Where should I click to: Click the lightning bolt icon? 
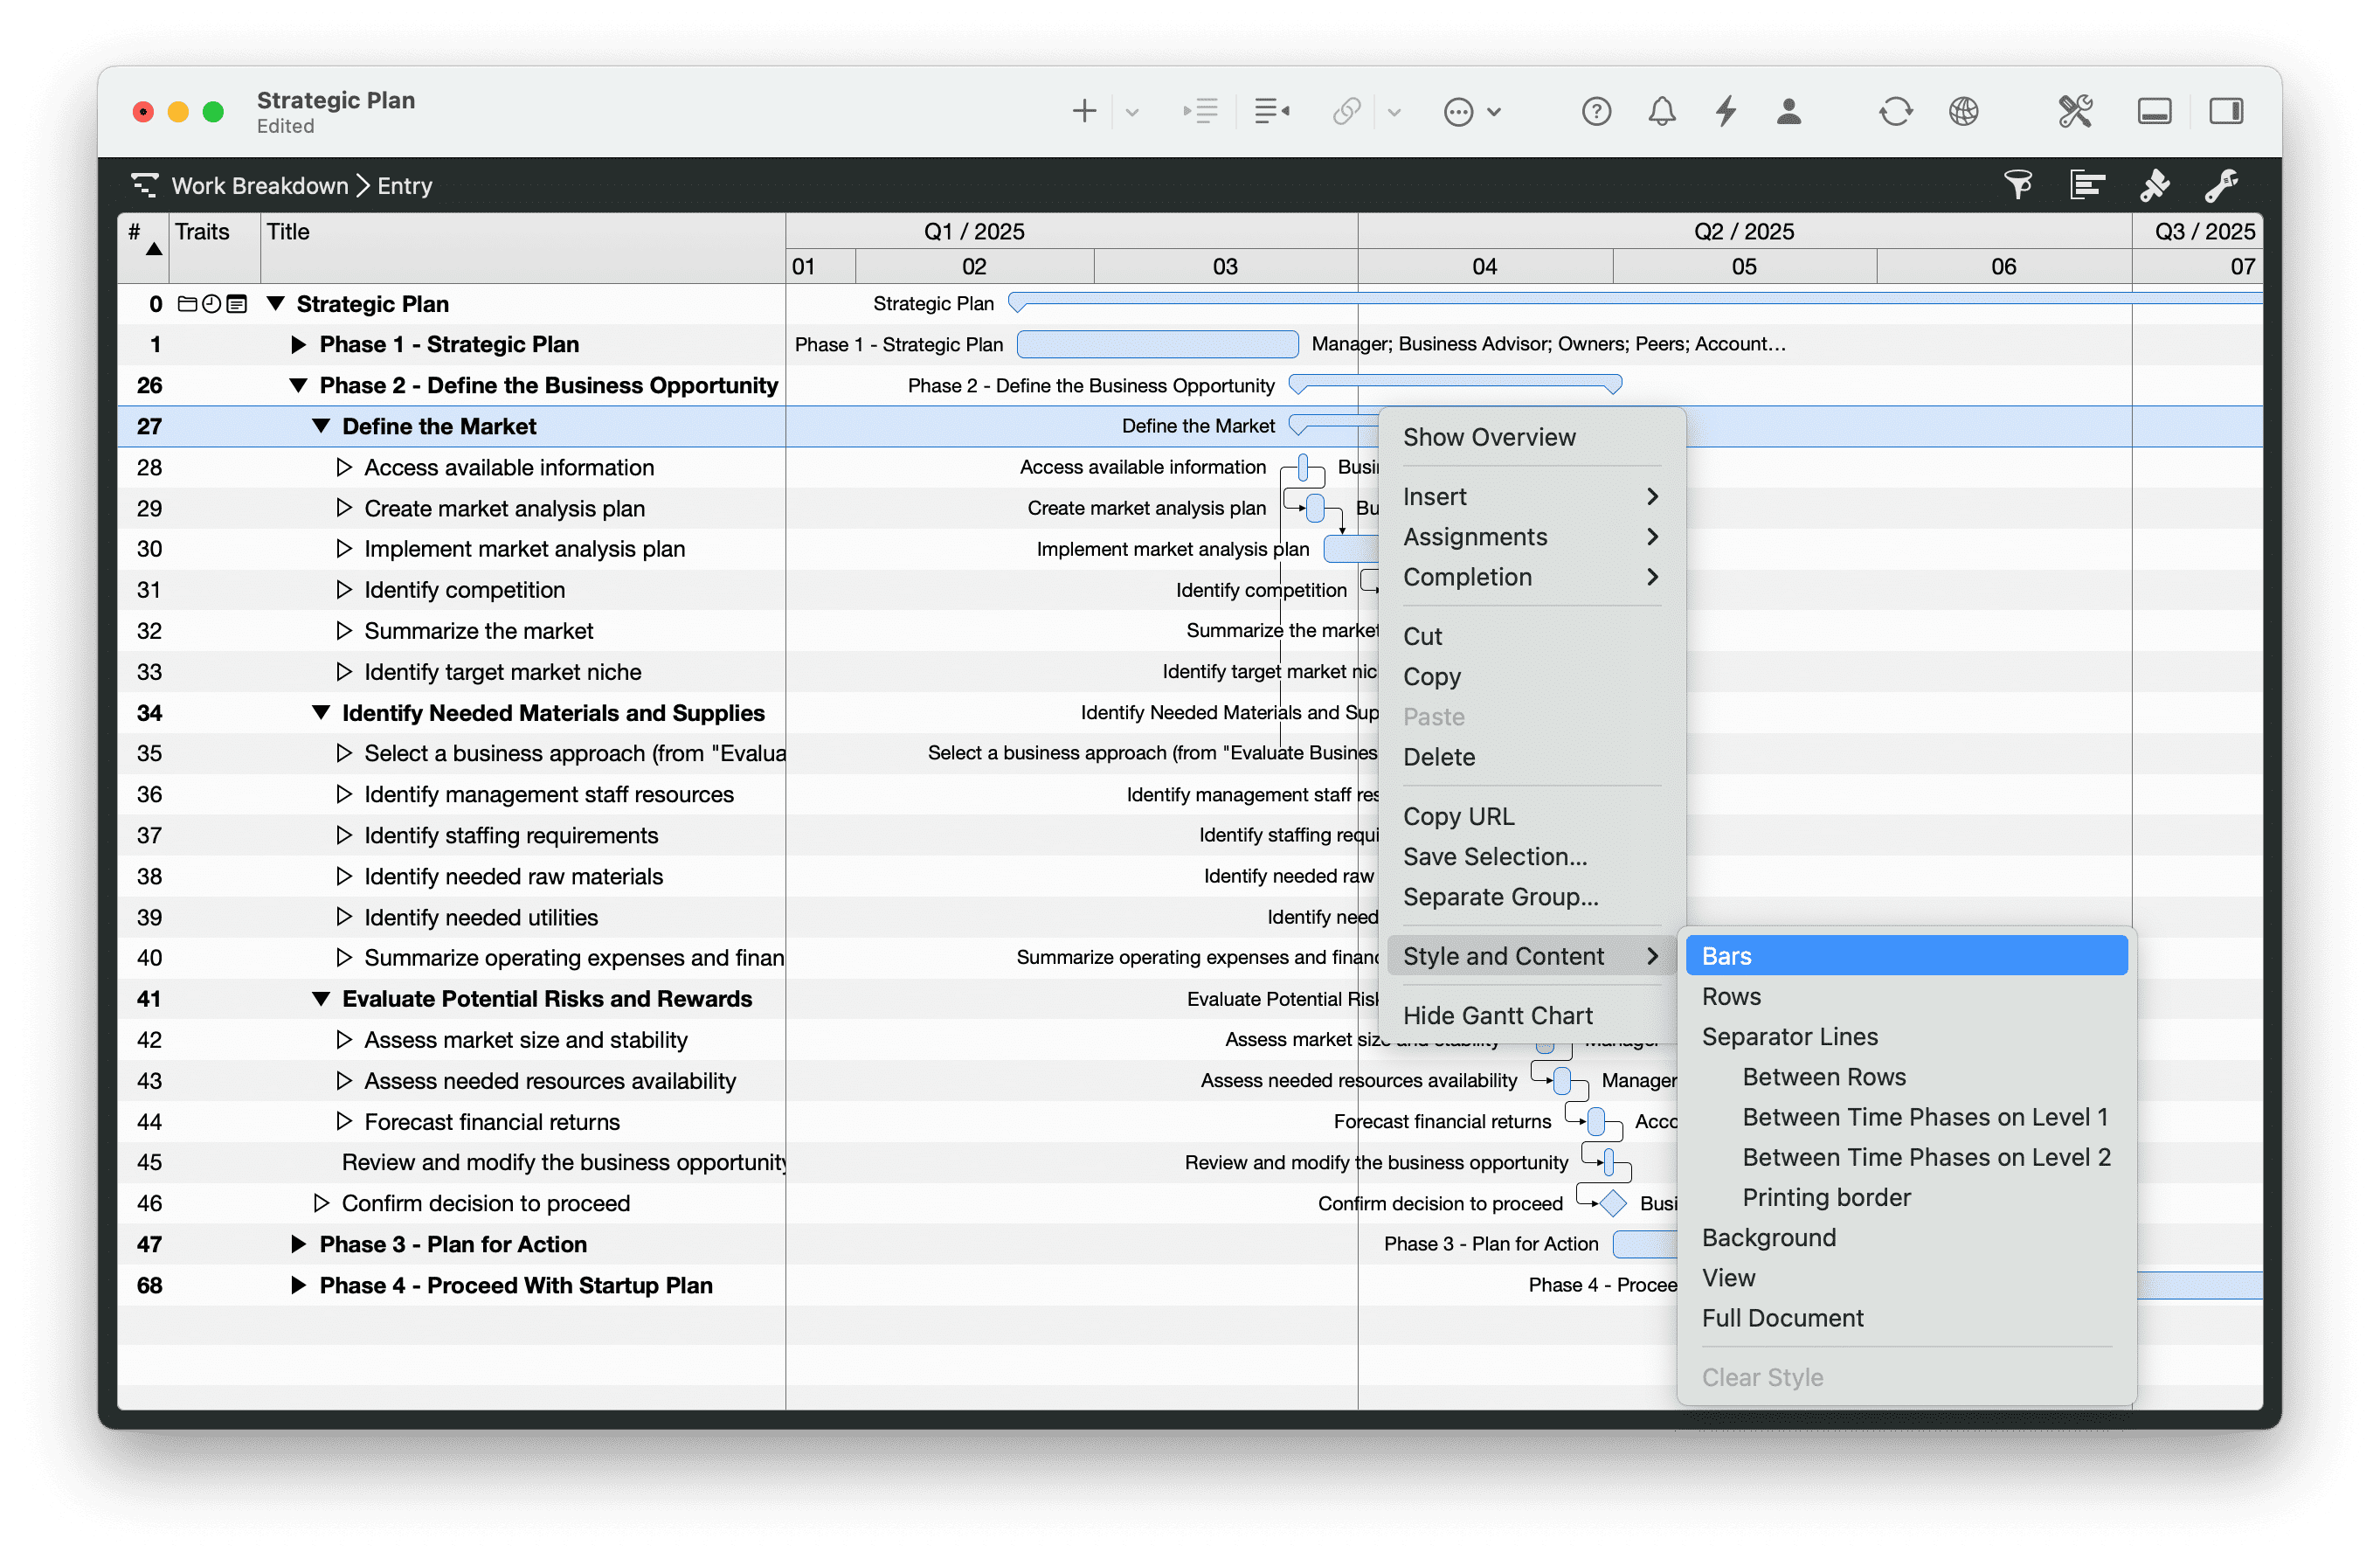[1726, 111]
